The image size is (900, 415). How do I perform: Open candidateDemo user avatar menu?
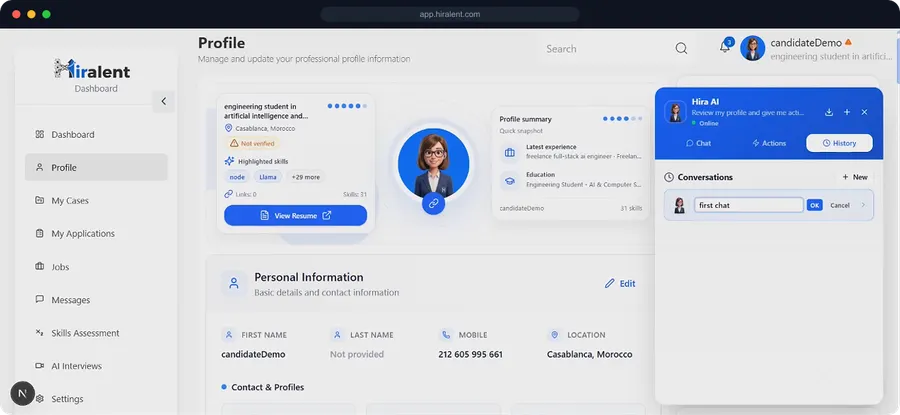pyautogui.click(x=752, y=48)
